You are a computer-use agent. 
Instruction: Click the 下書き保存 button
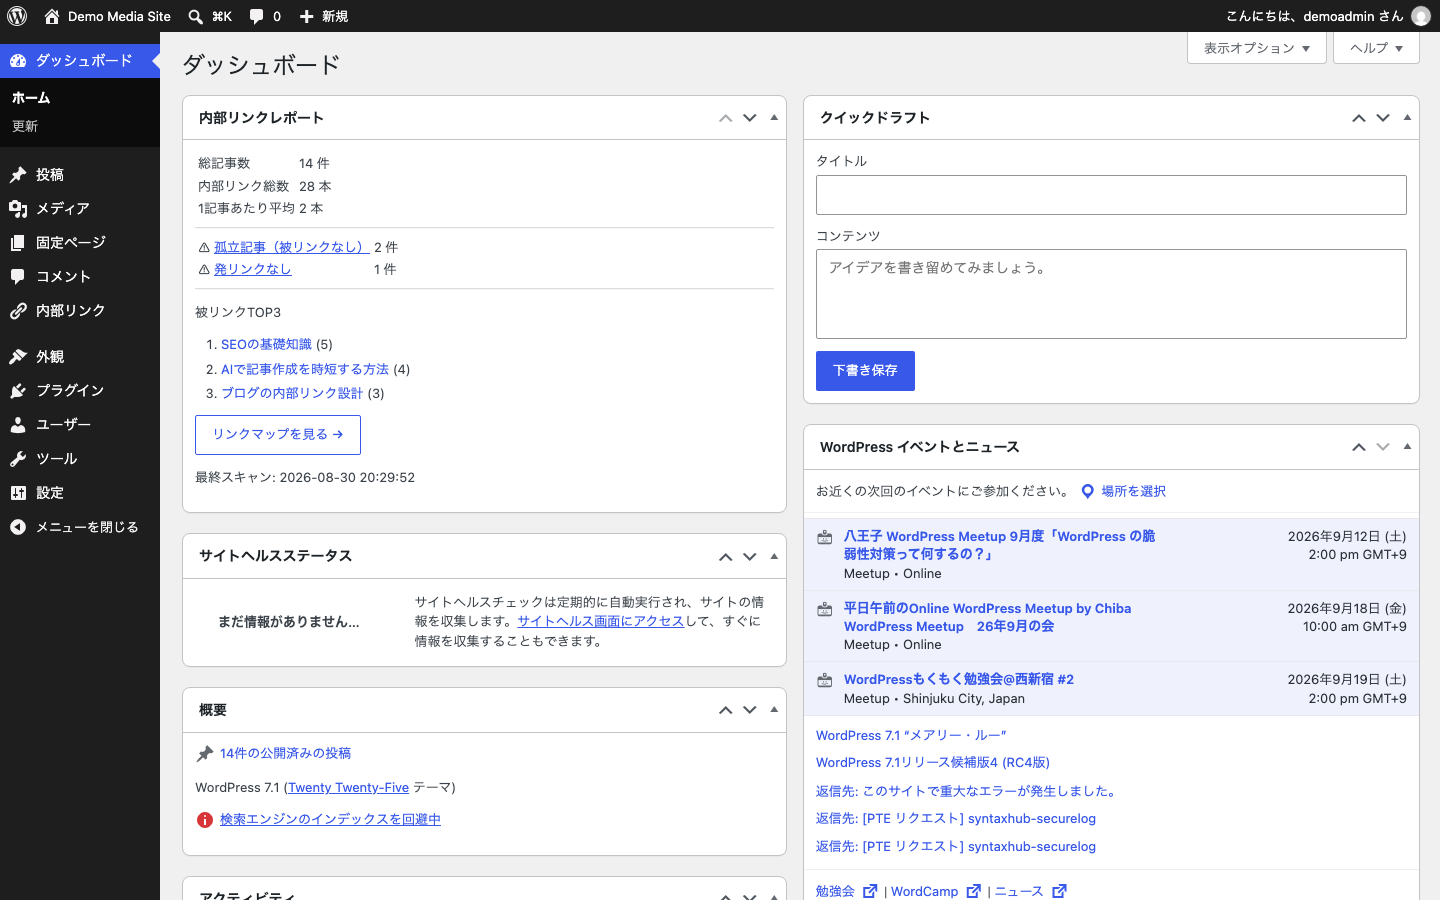[x=865, y=371]
